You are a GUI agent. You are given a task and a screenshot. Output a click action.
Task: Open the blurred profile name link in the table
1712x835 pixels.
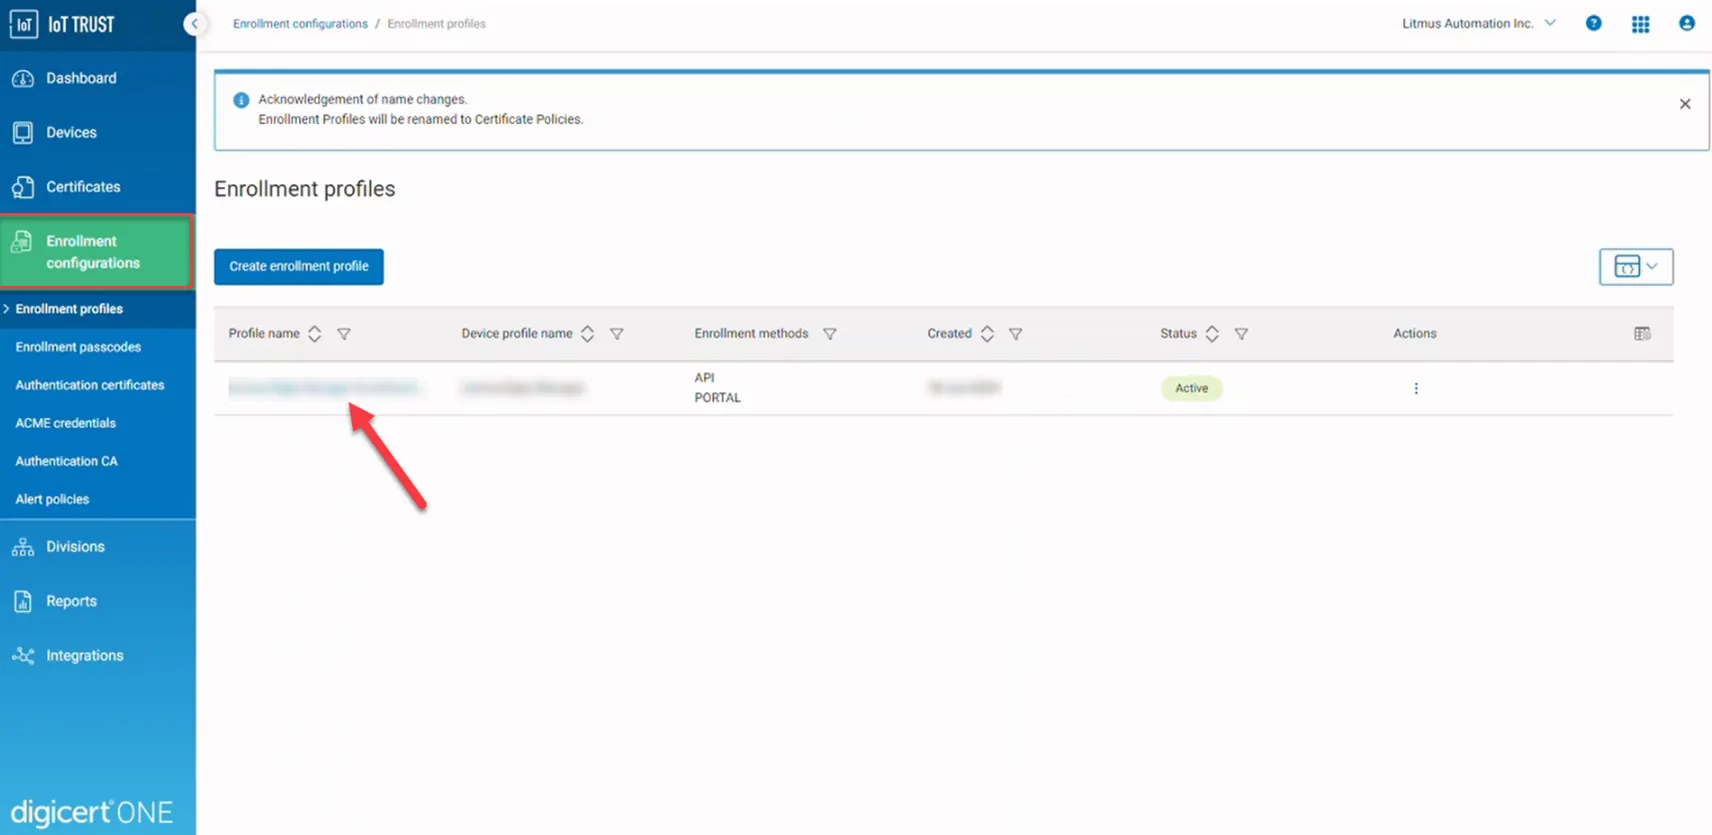(x=324, y=388)
